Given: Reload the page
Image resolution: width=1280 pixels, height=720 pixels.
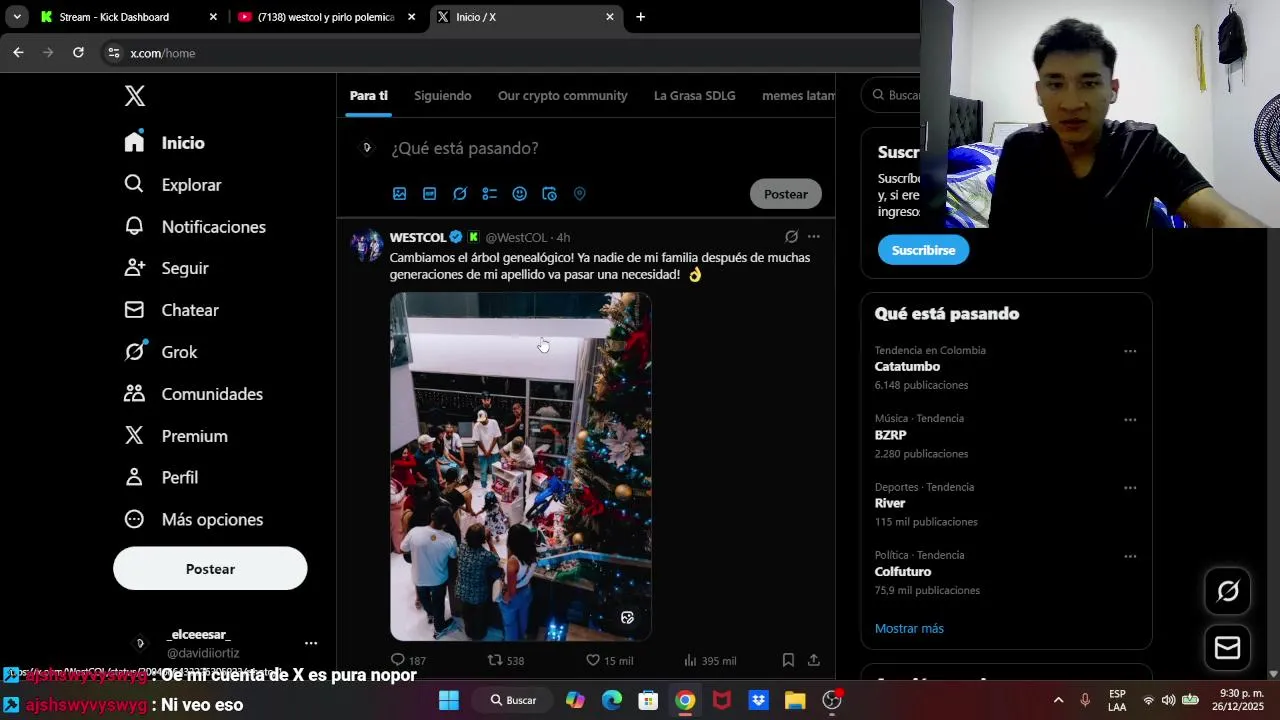Looking at the screenshot, I should point(78,53).
